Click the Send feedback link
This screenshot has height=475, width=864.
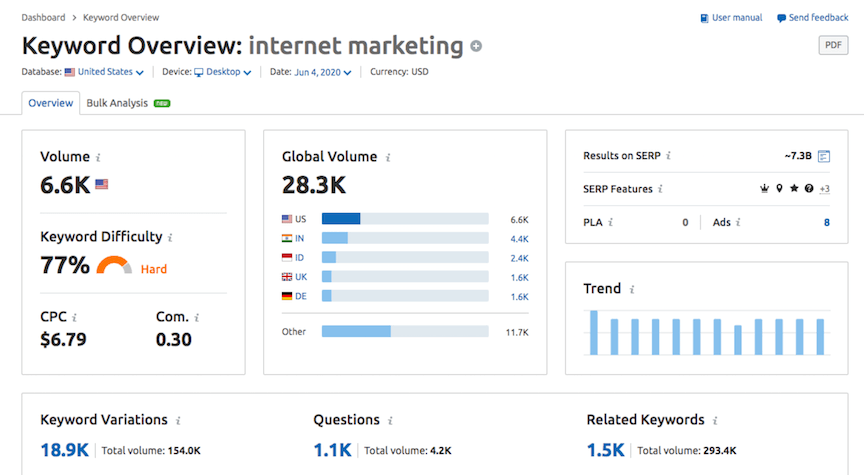(818, 18)
